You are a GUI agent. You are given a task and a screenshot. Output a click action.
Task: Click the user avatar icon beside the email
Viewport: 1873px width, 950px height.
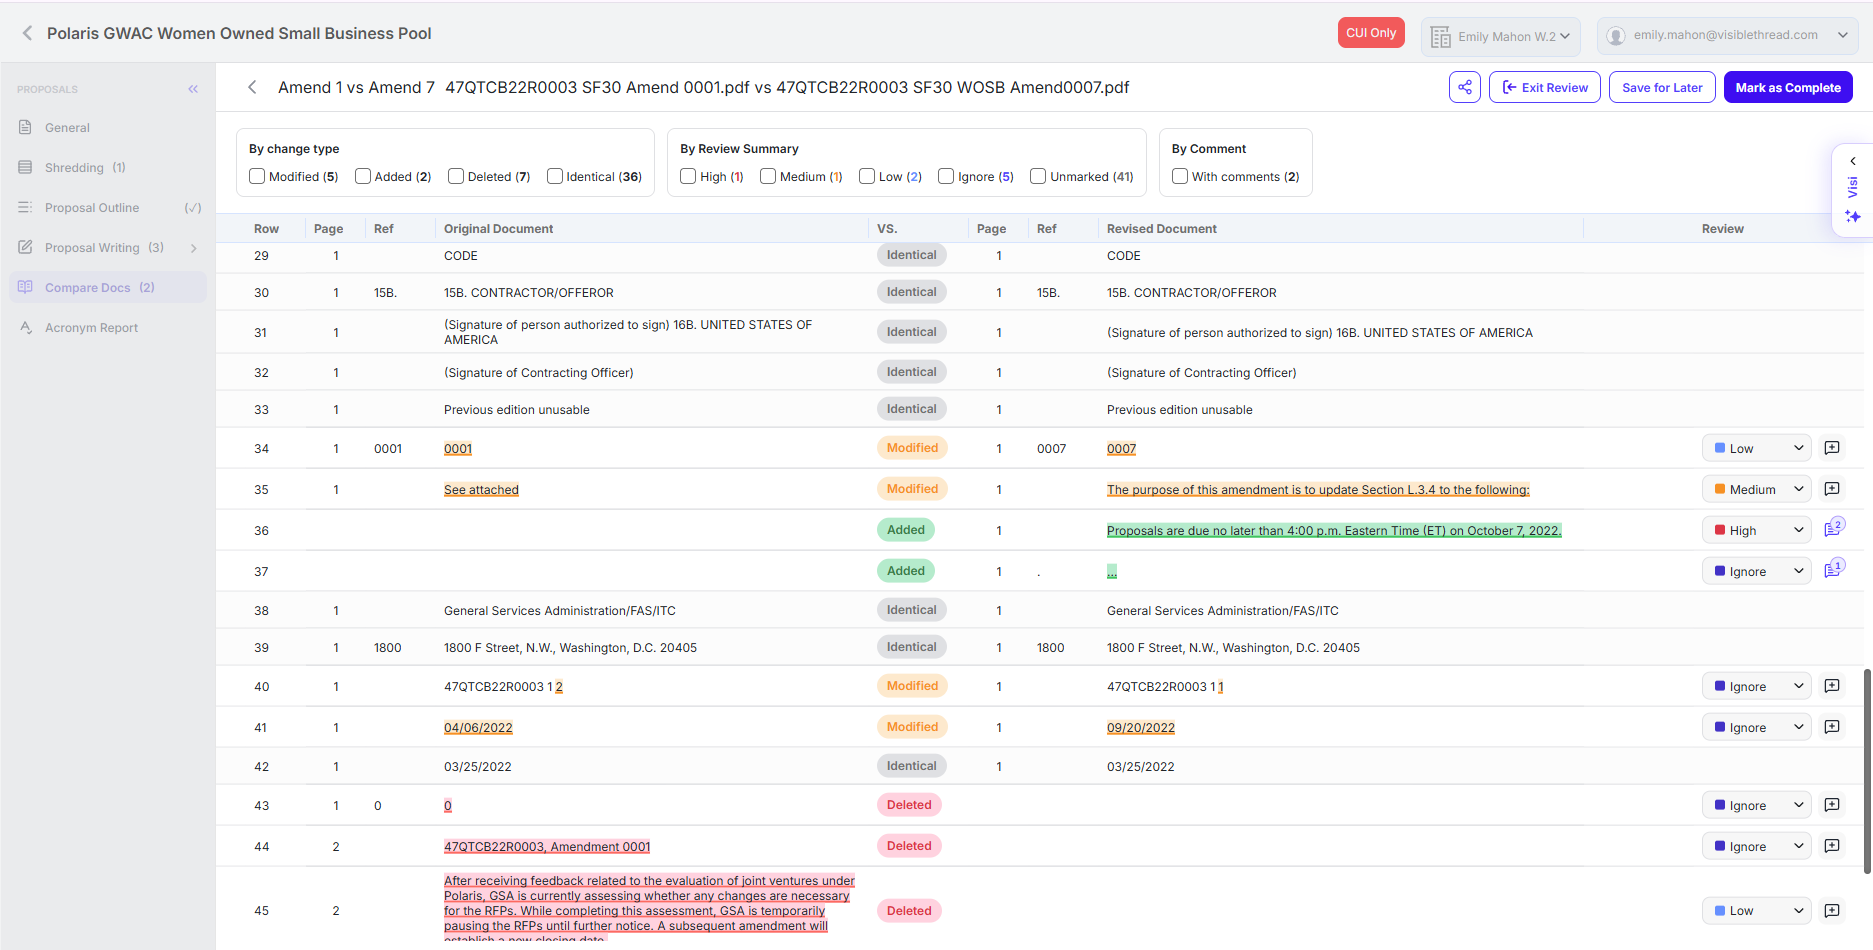click(x=1615, y=36)
